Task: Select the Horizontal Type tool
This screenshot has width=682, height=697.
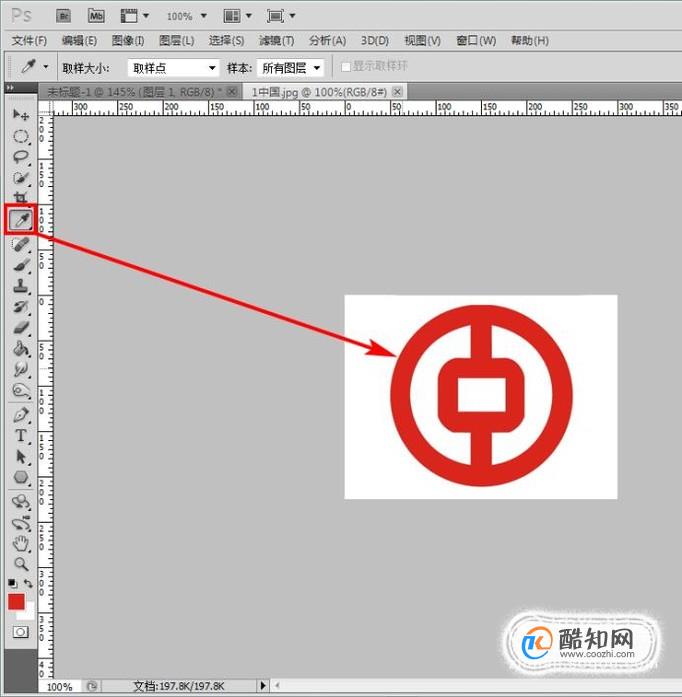Action: (20, 436)
